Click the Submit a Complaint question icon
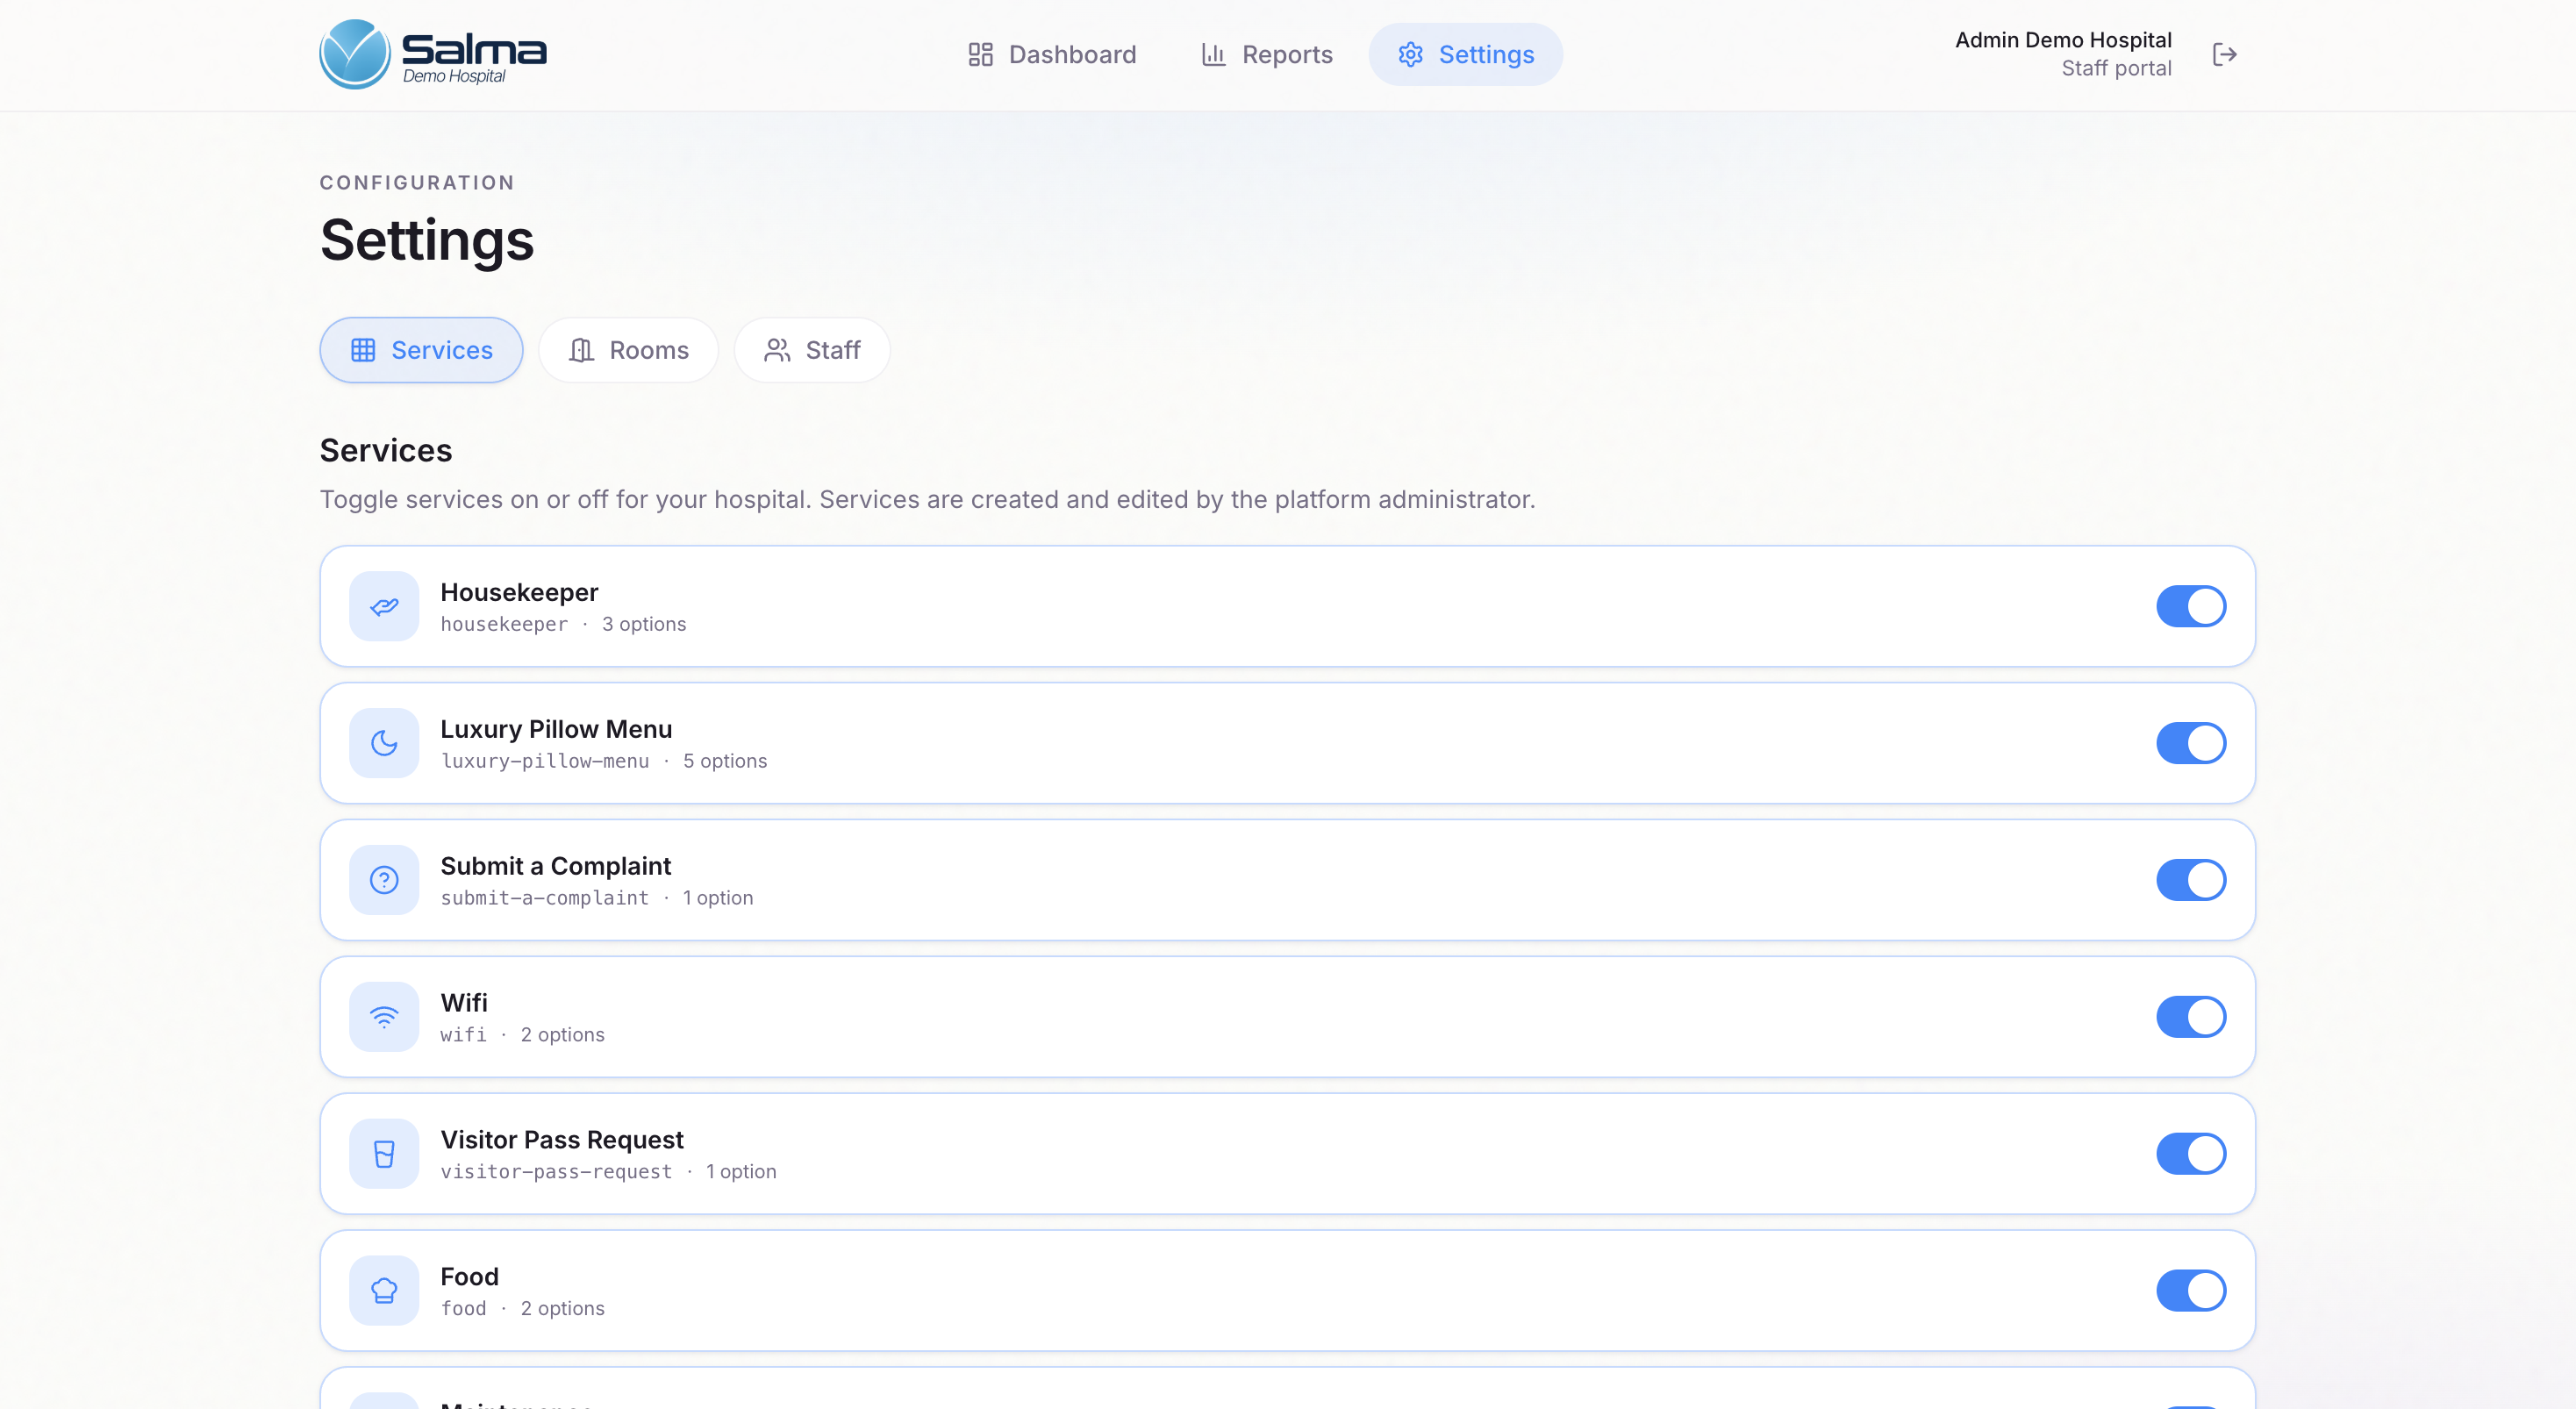 [x=384, y=880]
